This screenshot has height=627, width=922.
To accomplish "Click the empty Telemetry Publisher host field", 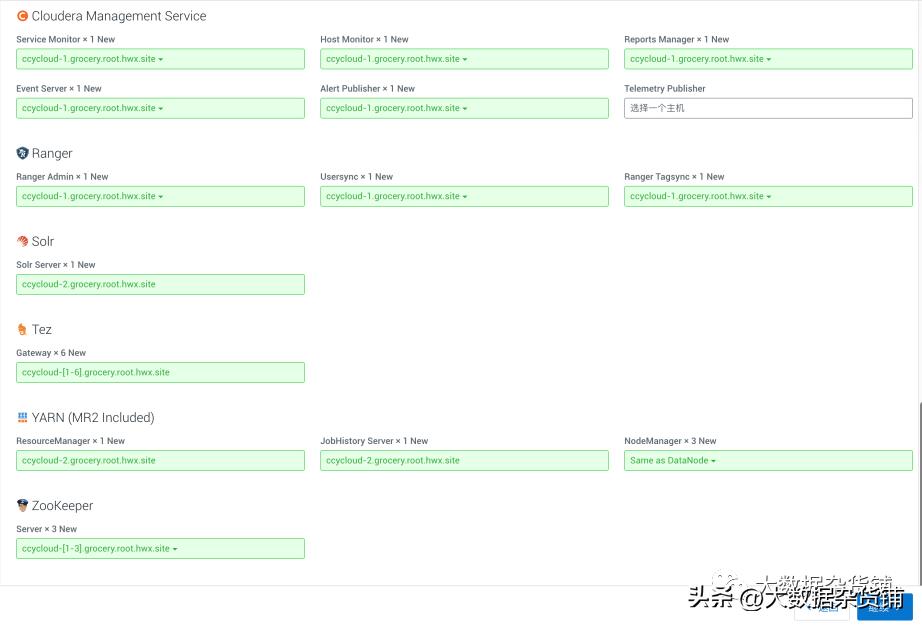I will pyautogui.click(x=768, y=108).
